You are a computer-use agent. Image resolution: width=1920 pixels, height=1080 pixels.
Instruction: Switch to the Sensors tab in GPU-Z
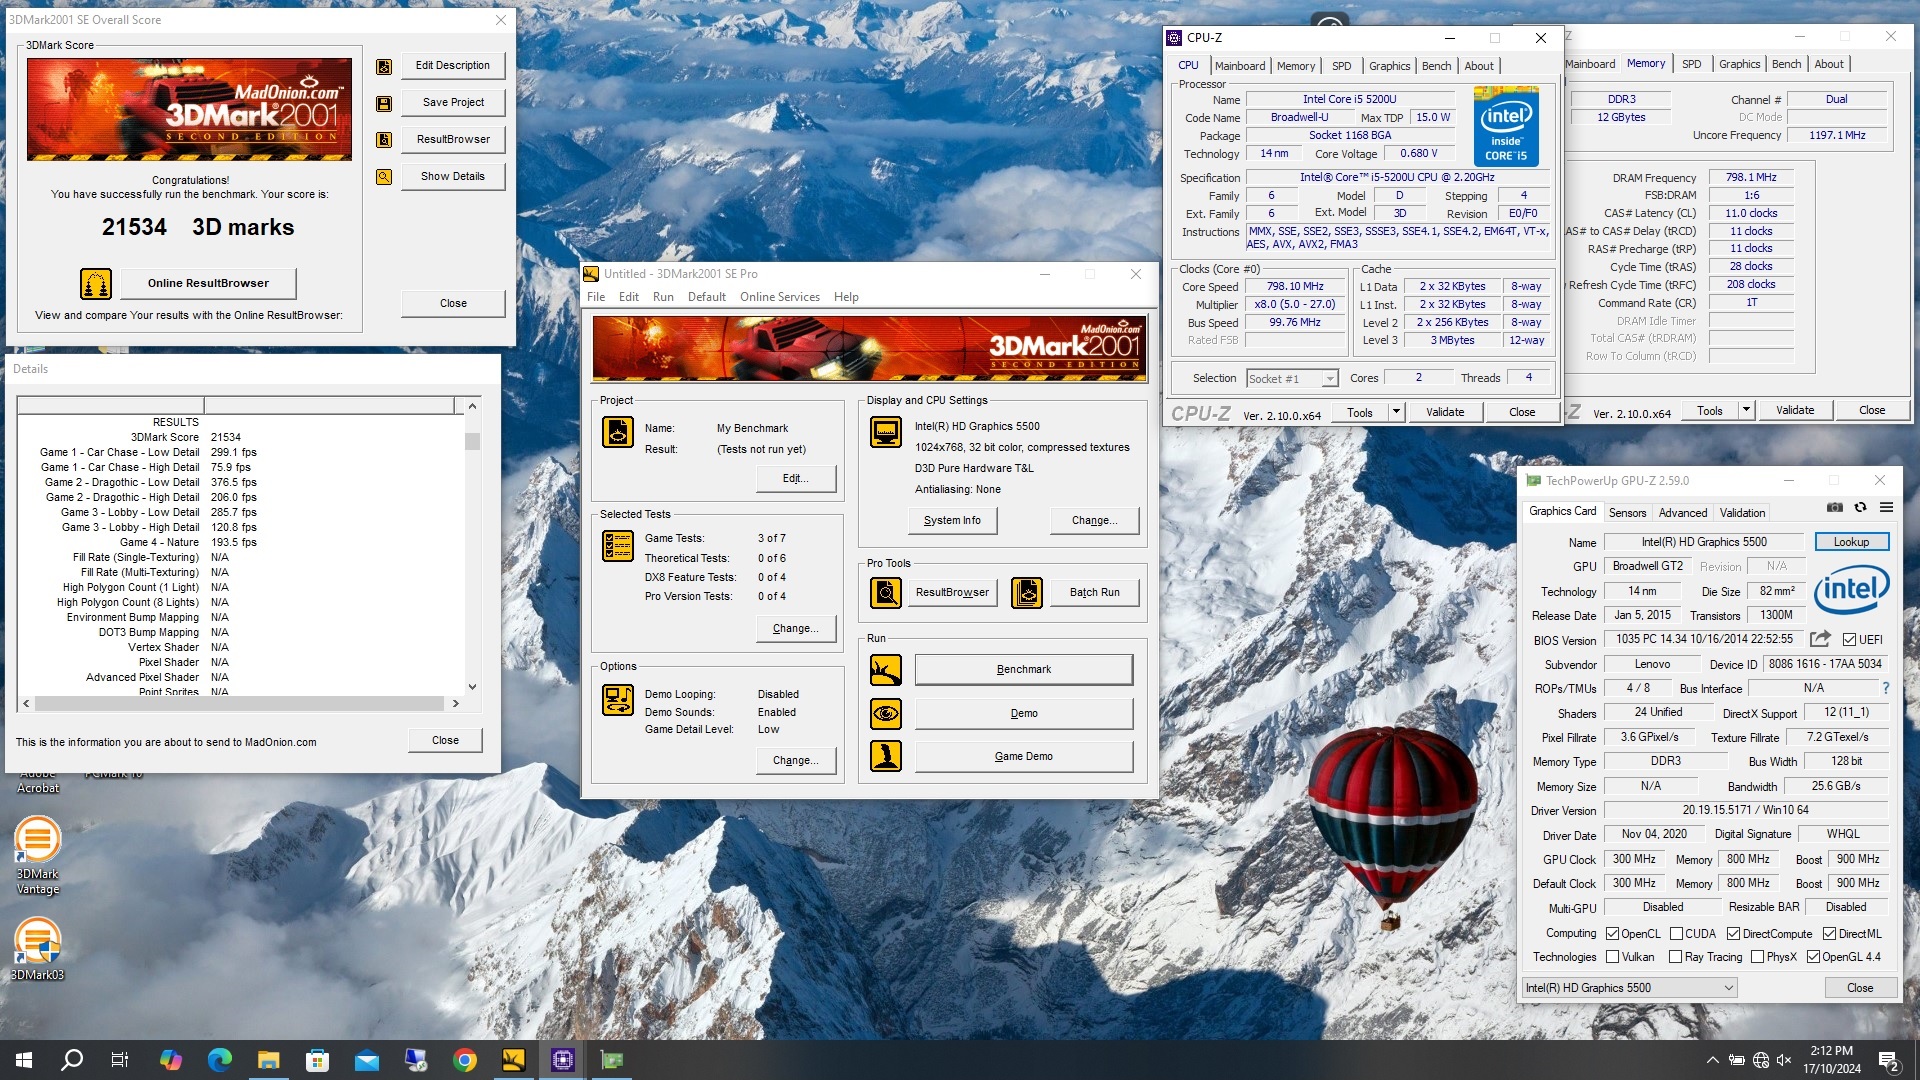click(x=1627, y=513)
